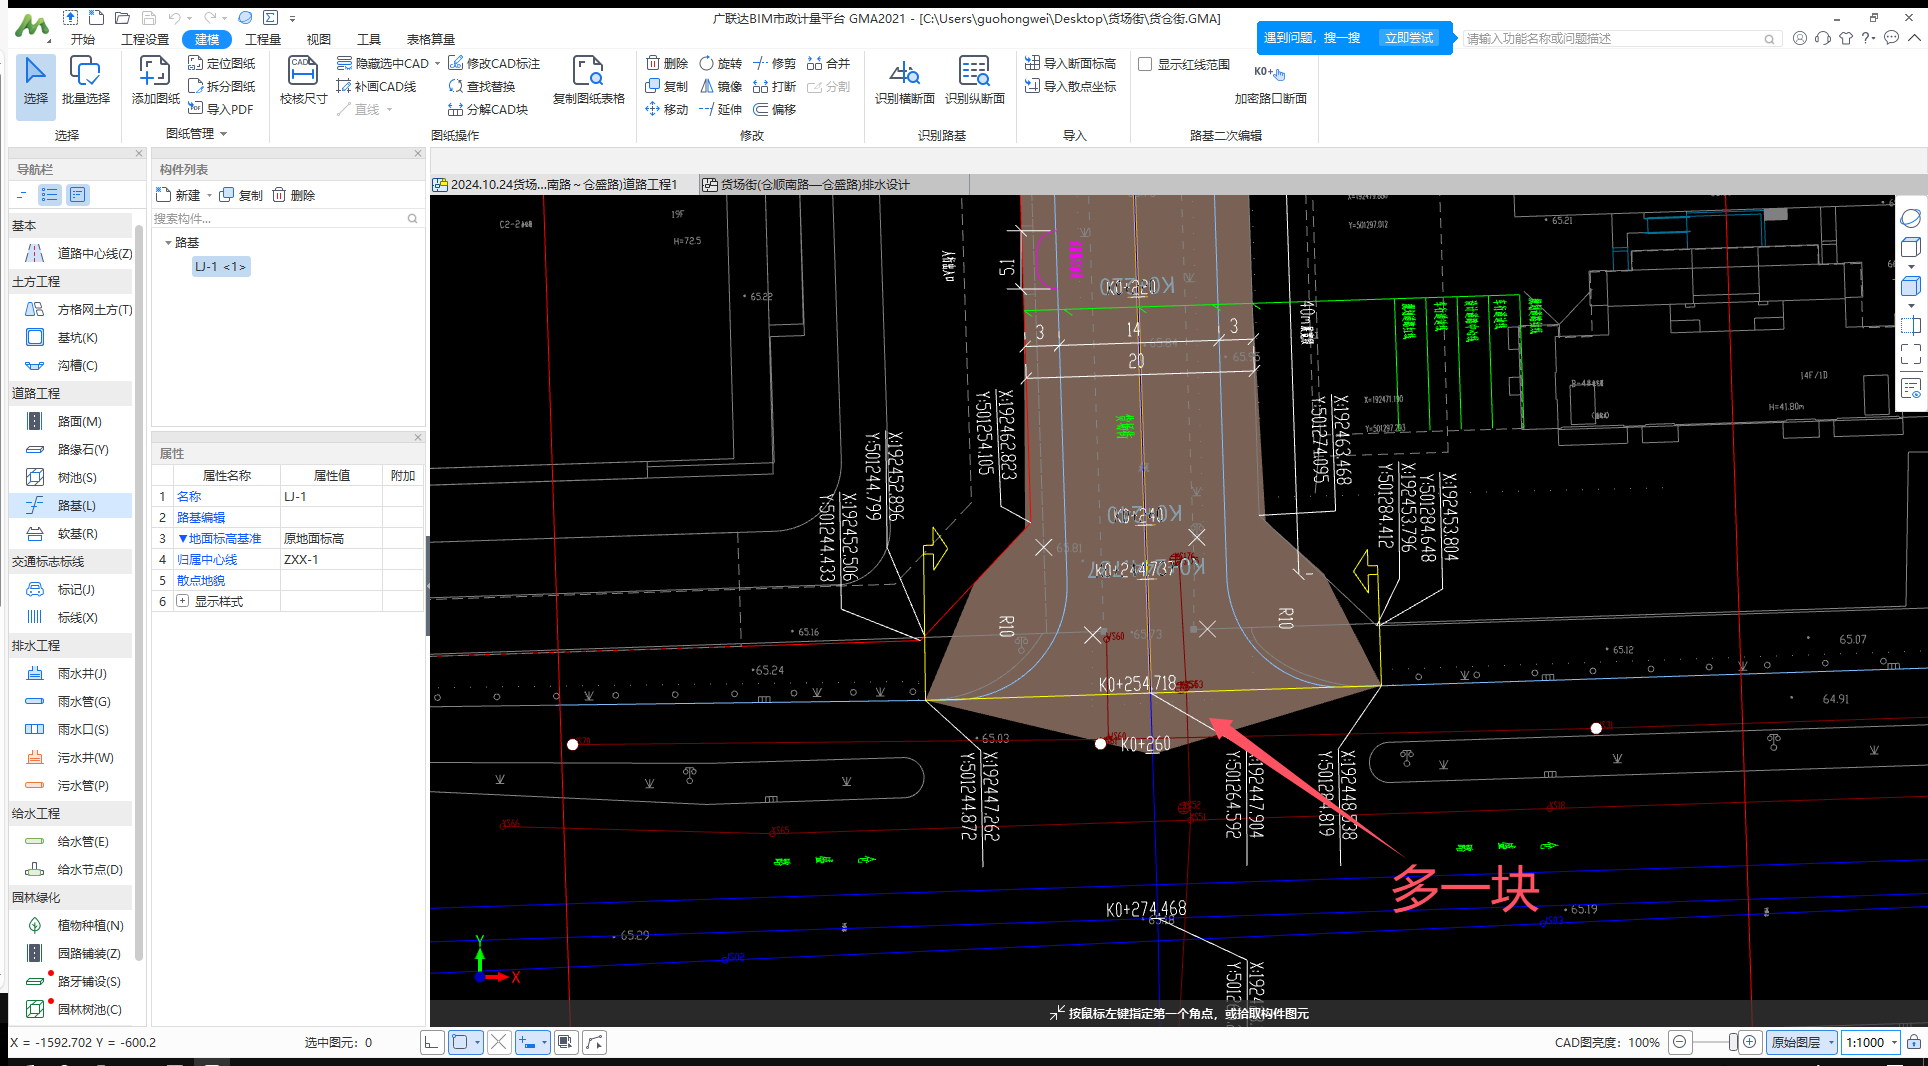1928x1066 pixels.
Task: Toggle the cross snap button in status bar
Action: 499,1042
